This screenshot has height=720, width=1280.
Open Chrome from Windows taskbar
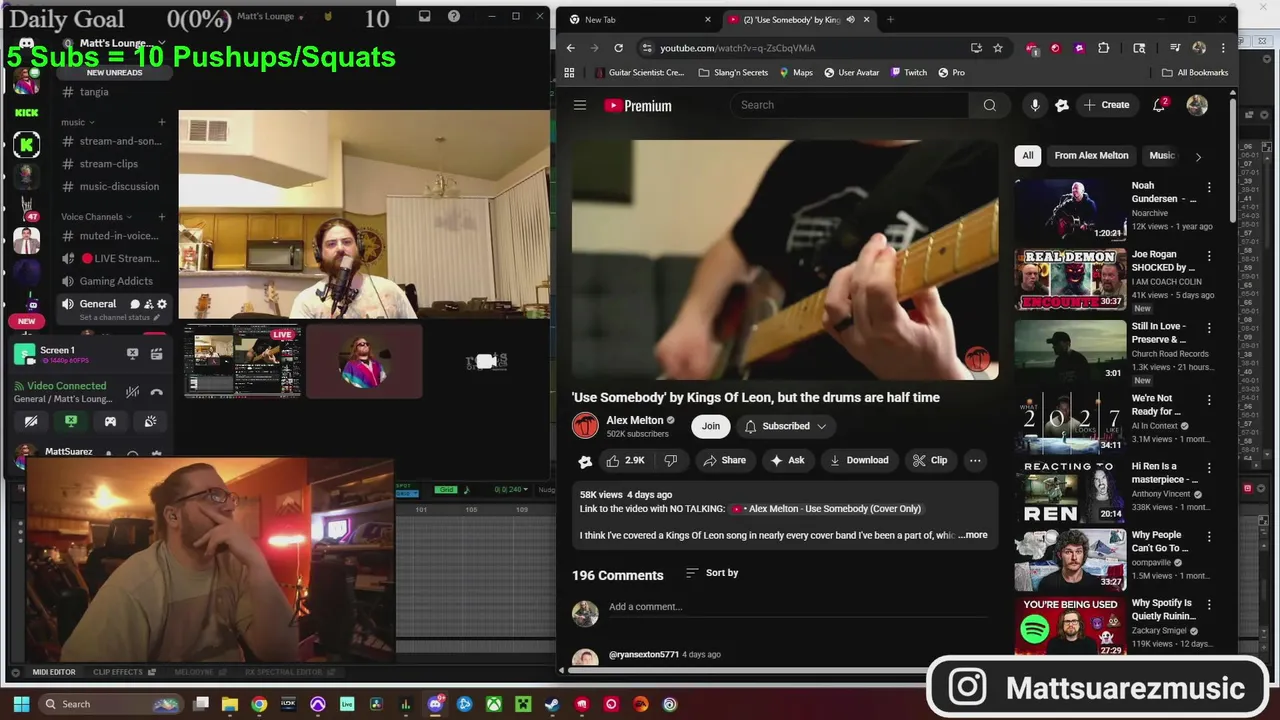tap(259, 704)
